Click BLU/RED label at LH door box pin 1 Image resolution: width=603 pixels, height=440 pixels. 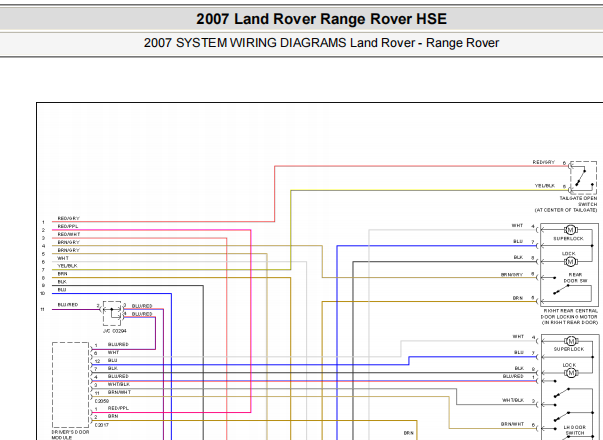(513, 376)
